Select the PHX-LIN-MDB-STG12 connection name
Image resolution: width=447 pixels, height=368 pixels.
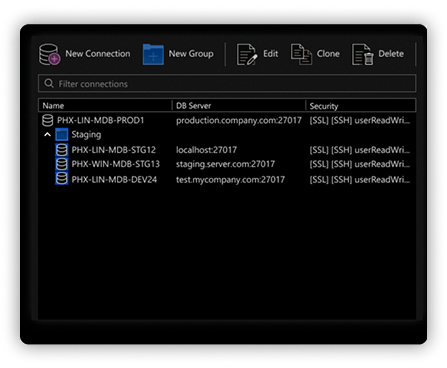tap(114, 150)
